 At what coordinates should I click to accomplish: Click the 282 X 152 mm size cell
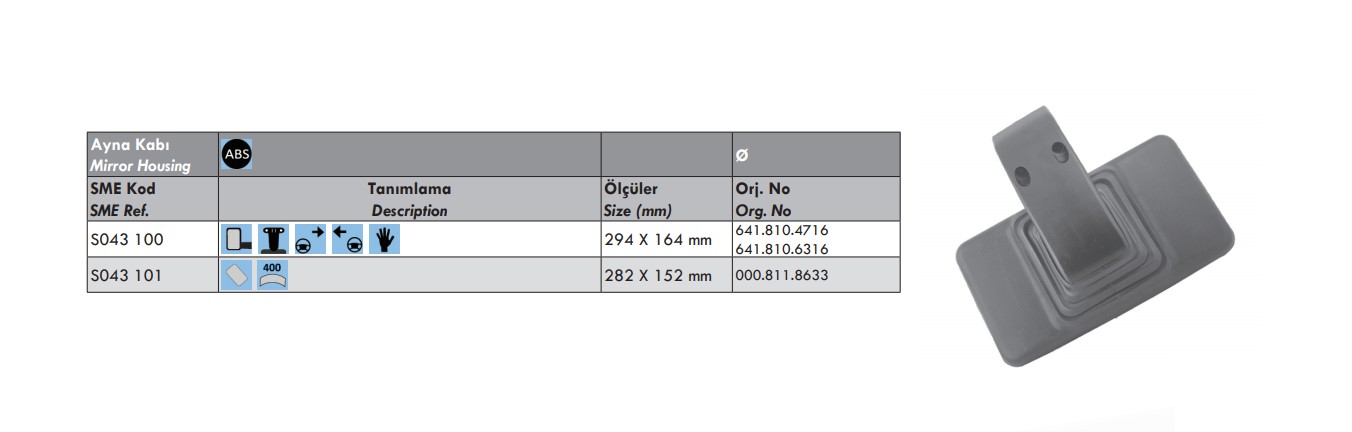(x=658, y=275)
